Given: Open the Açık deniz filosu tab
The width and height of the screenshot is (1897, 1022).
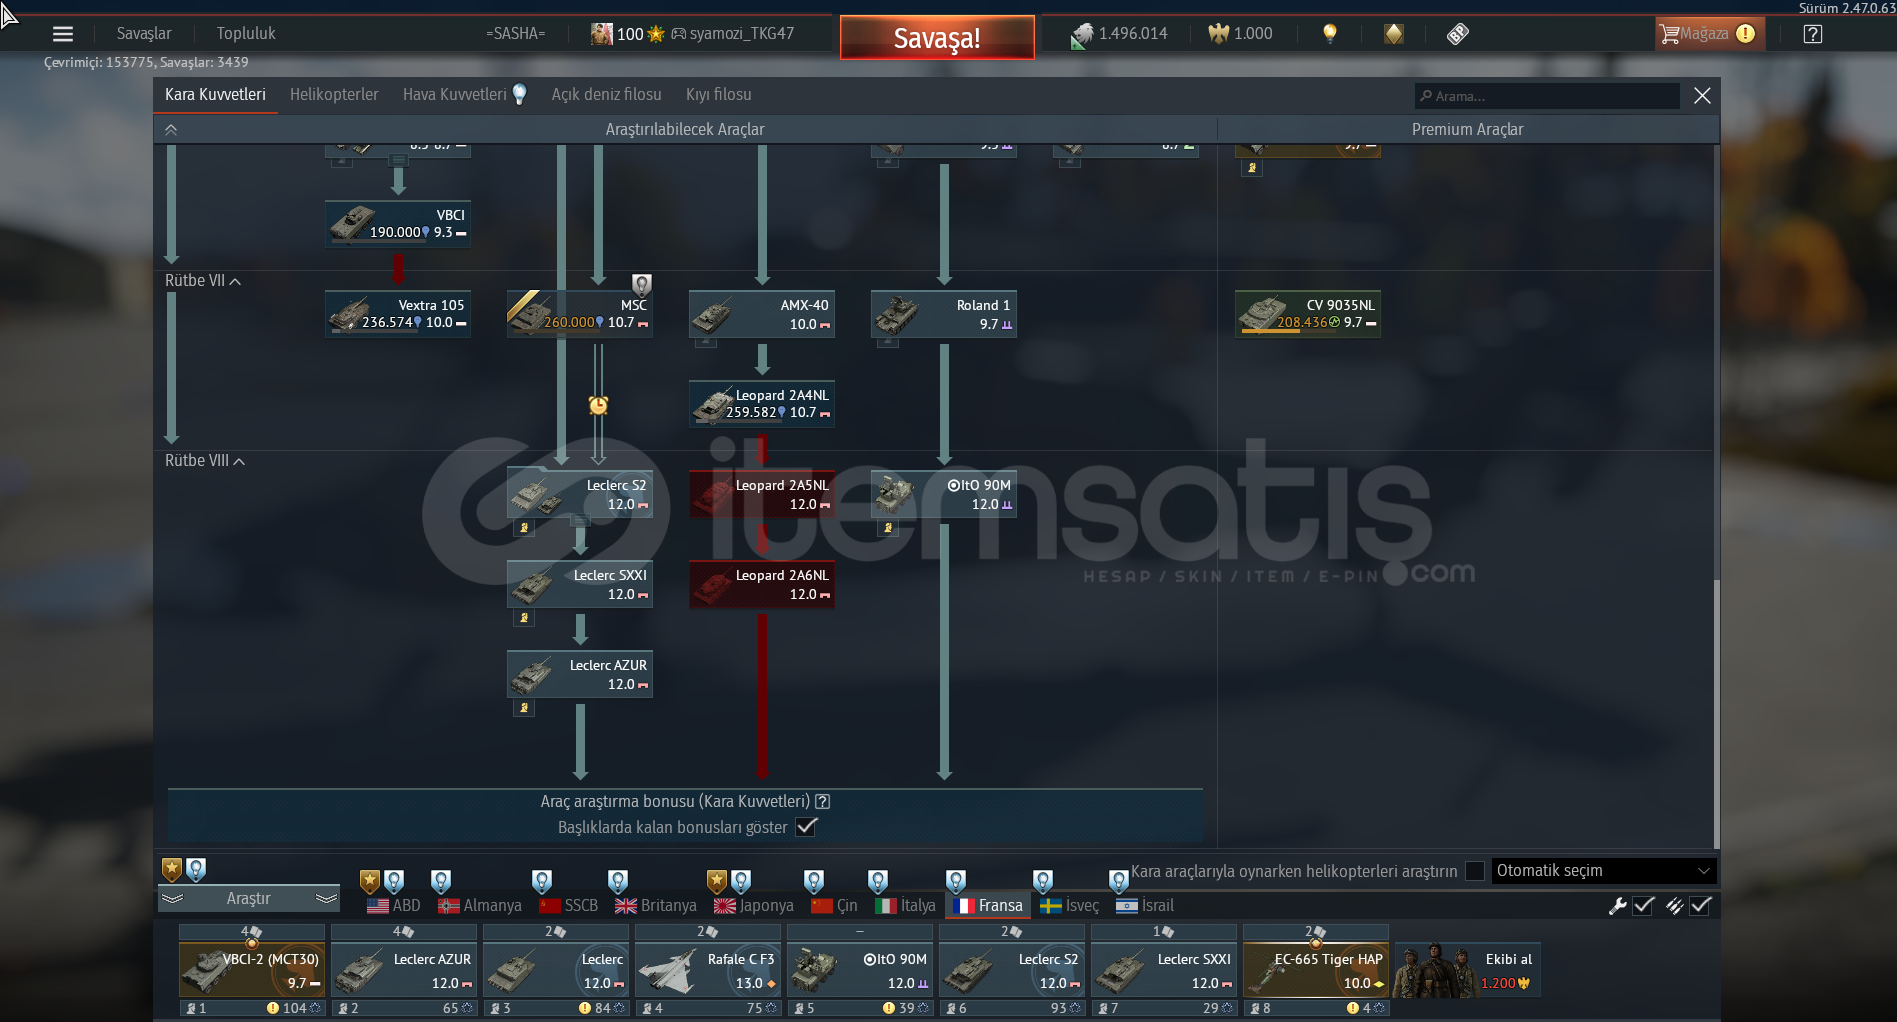Looking at the screenshot, I should [606, 94].
